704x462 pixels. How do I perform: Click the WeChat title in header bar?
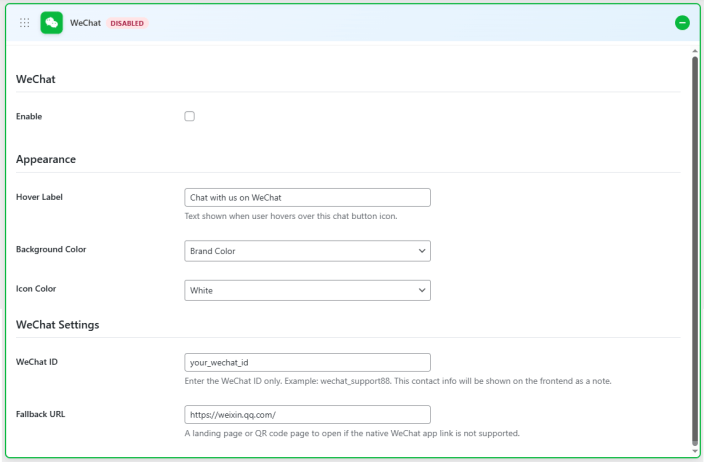point(85,23)
